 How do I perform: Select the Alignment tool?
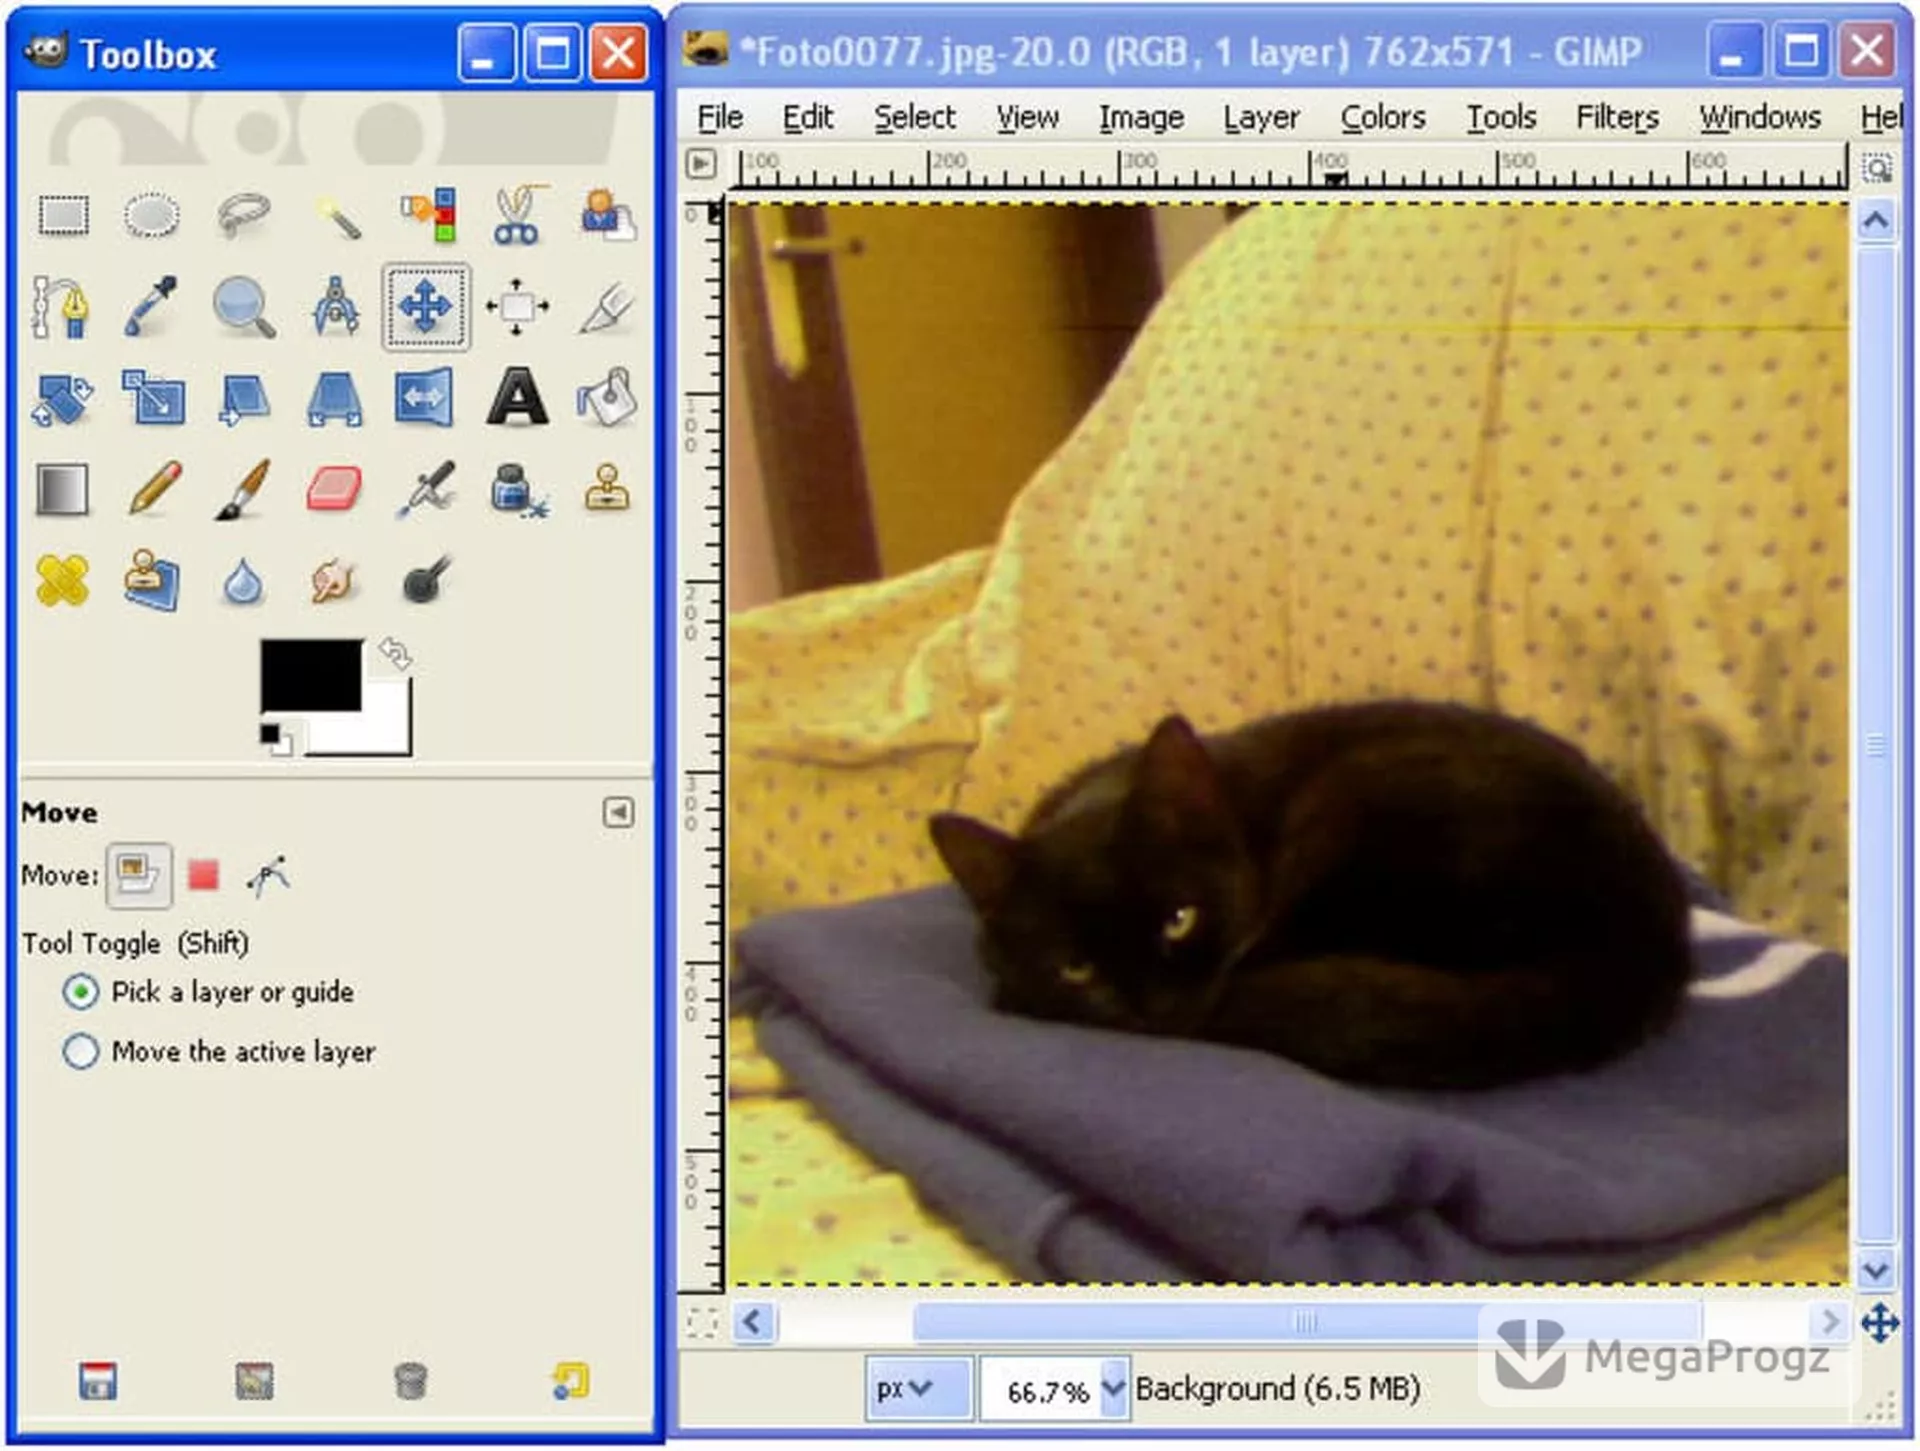pyautogui.click(x=517, y=306)
